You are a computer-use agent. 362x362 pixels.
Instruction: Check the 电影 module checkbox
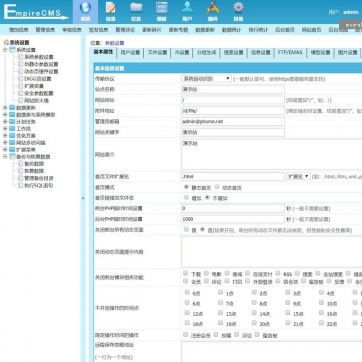click(x=206, y=273)
